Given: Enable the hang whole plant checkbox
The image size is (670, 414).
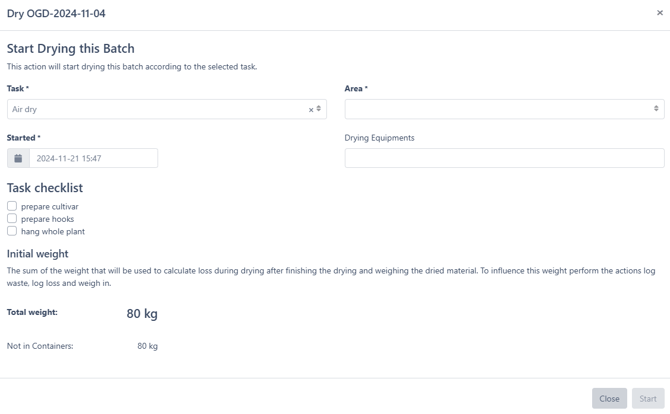Looking at the screenshot, I should (12, 231).
